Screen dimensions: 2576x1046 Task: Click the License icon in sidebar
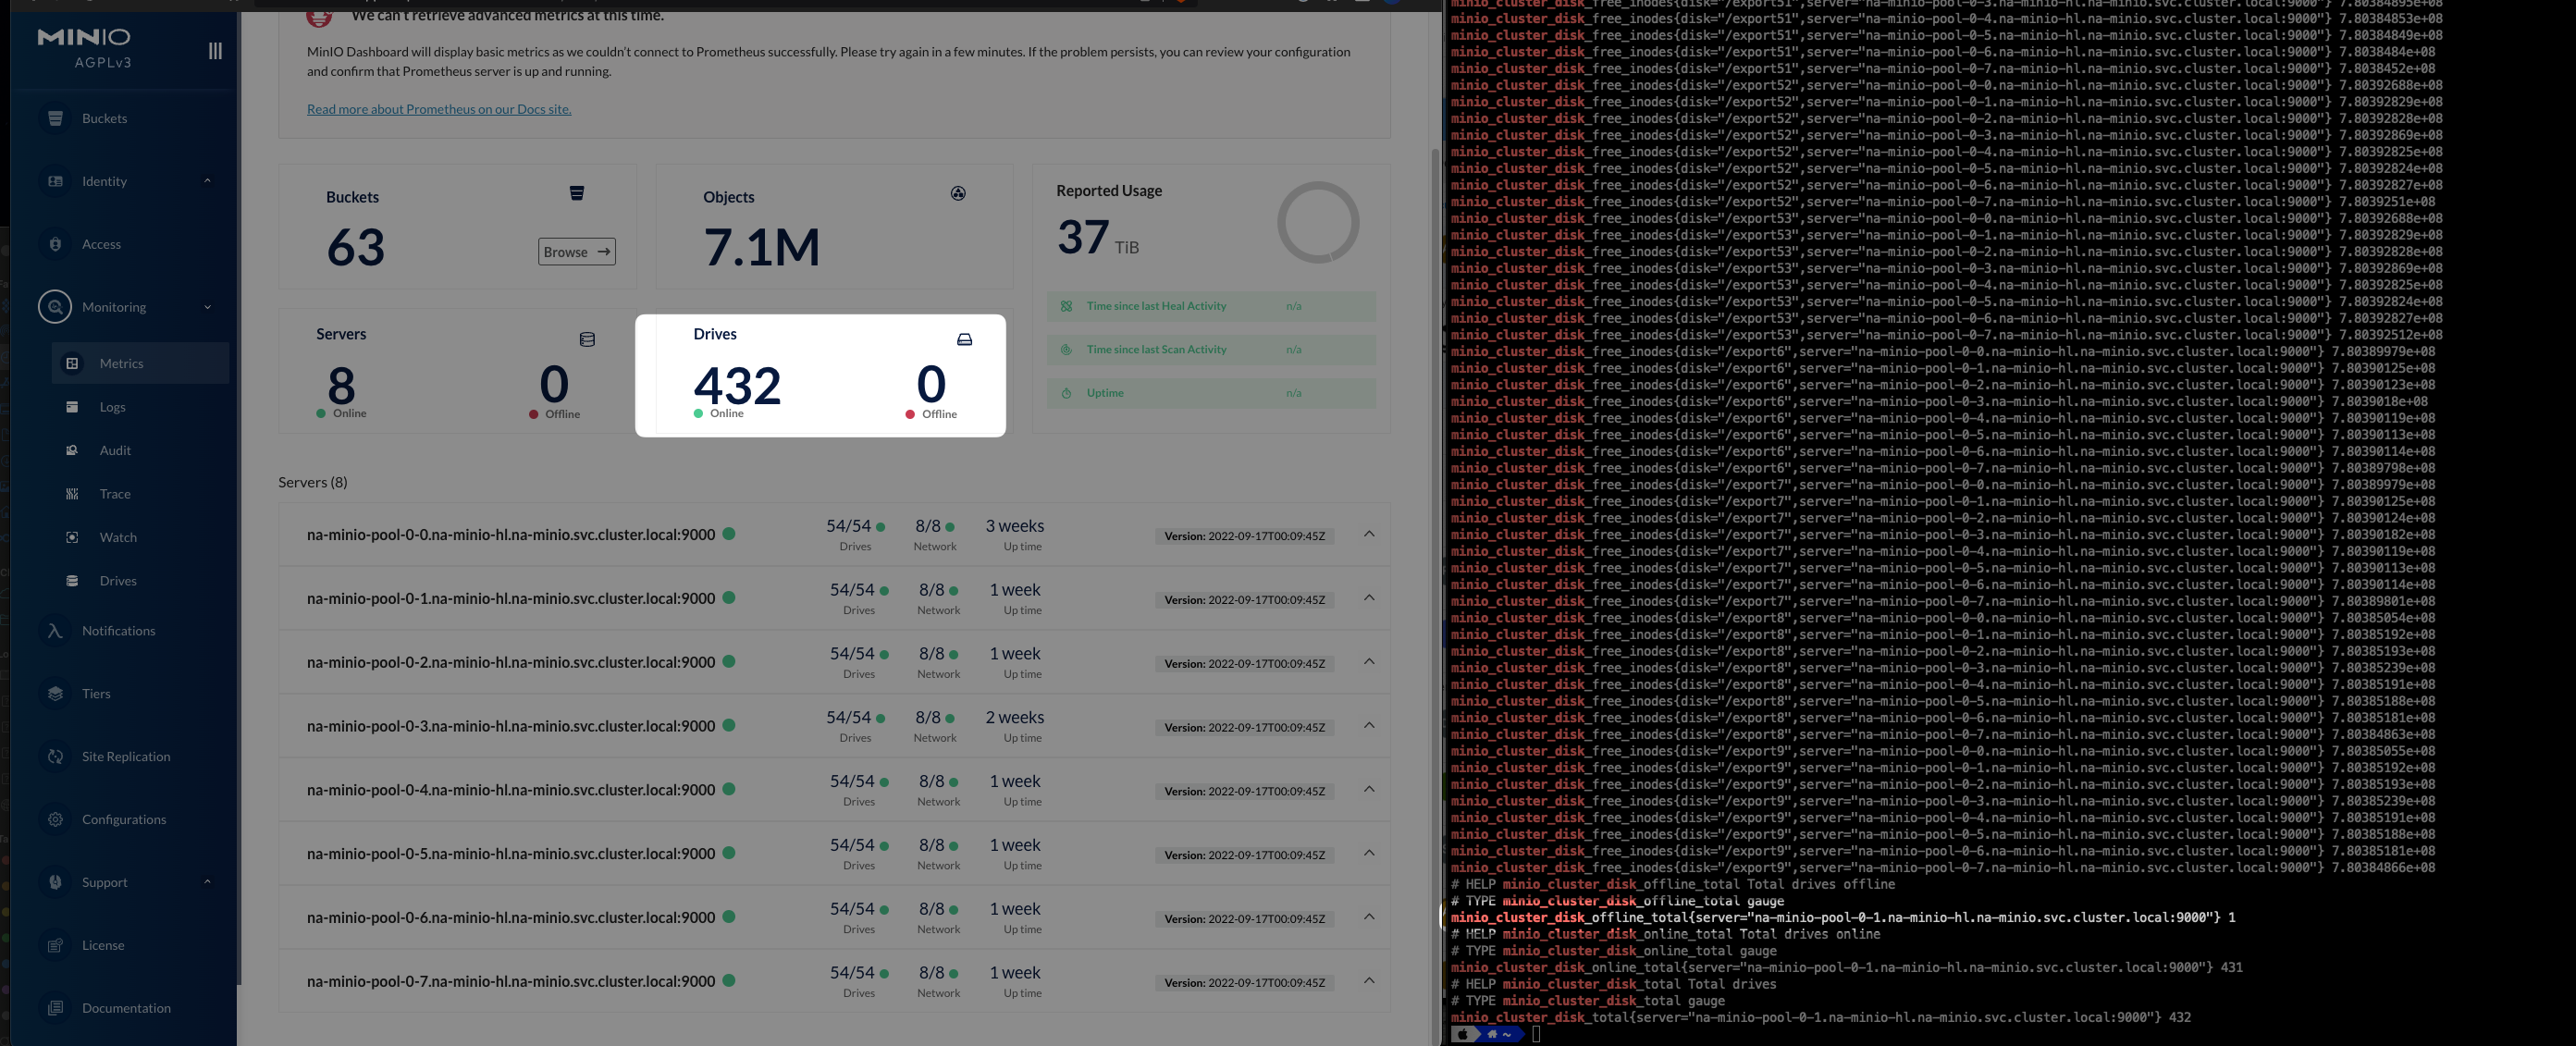point(55,945)
